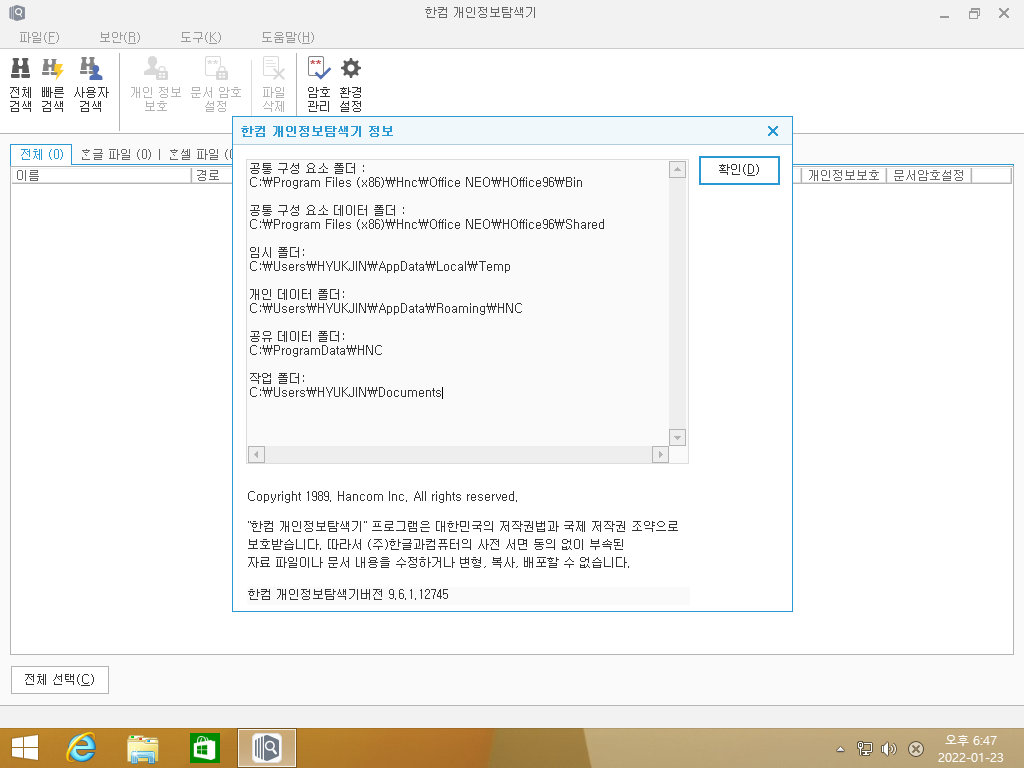
Task: Close the 정보 dialog with X
Action: tap(773, 131)
